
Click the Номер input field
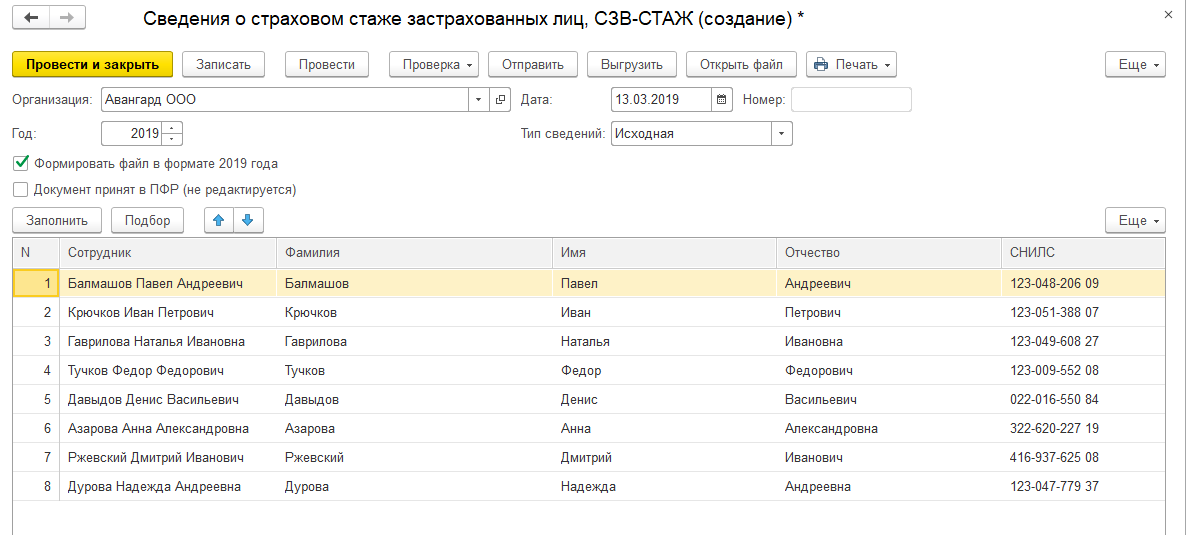pos(851,99)
